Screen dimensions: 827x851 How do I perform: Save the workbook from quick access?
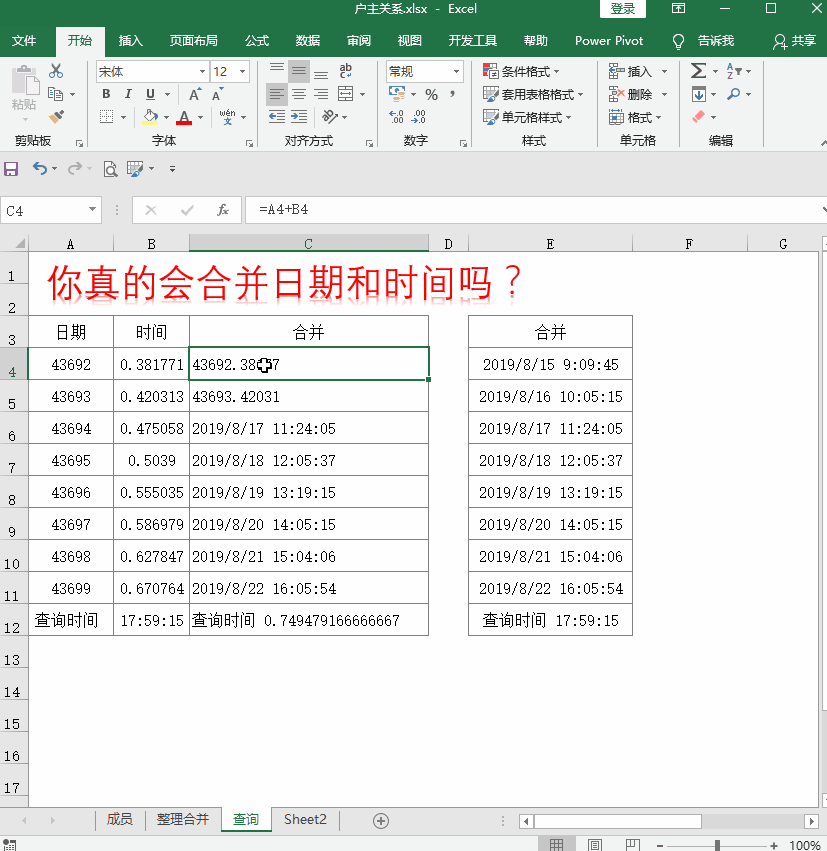tap(11, 169)
